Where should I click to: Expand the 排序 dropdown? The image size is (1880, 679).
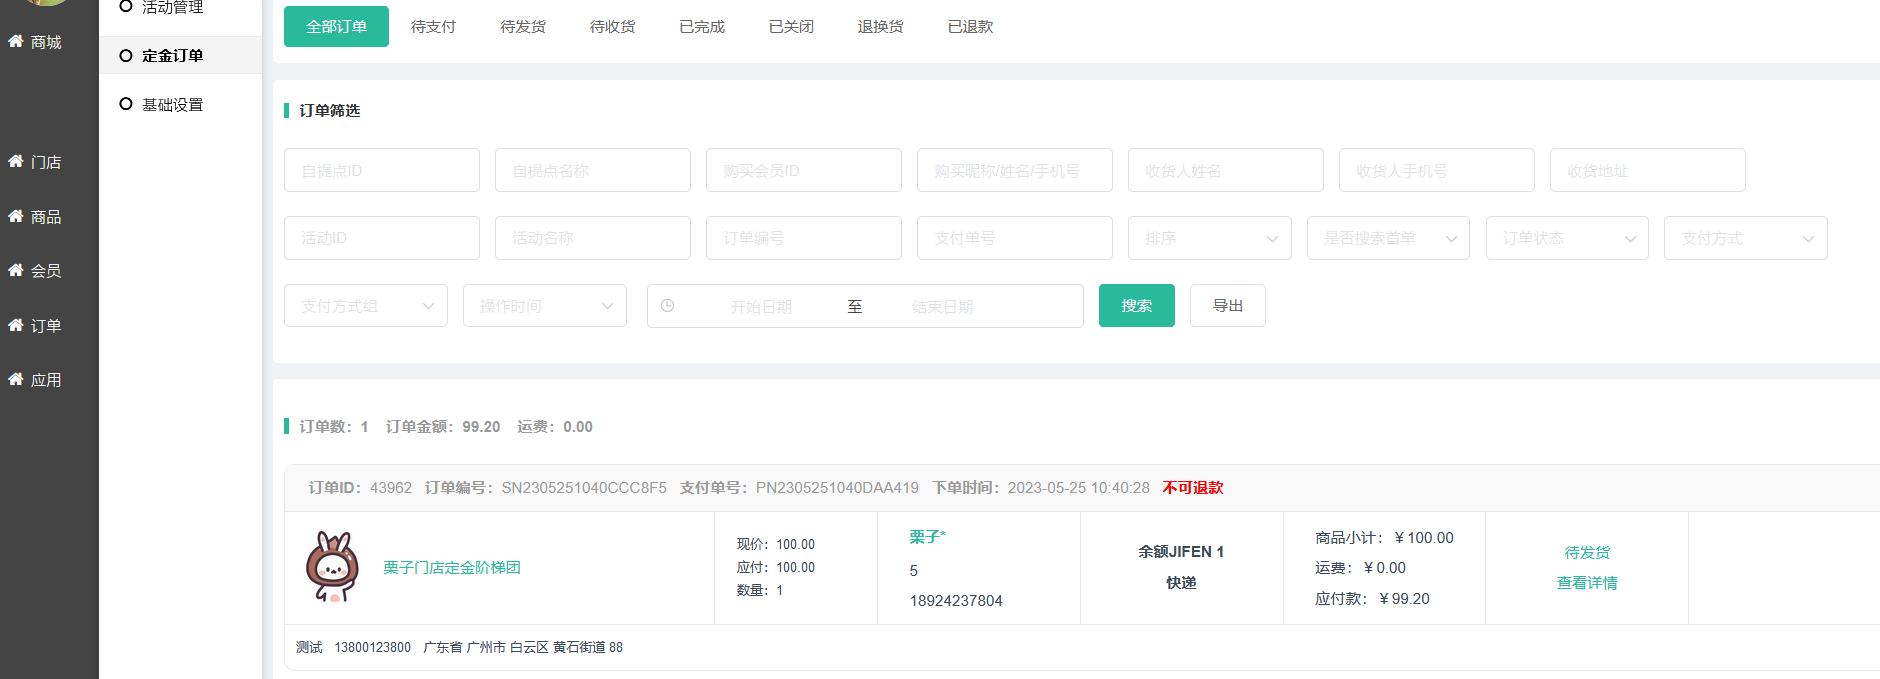1209,238
